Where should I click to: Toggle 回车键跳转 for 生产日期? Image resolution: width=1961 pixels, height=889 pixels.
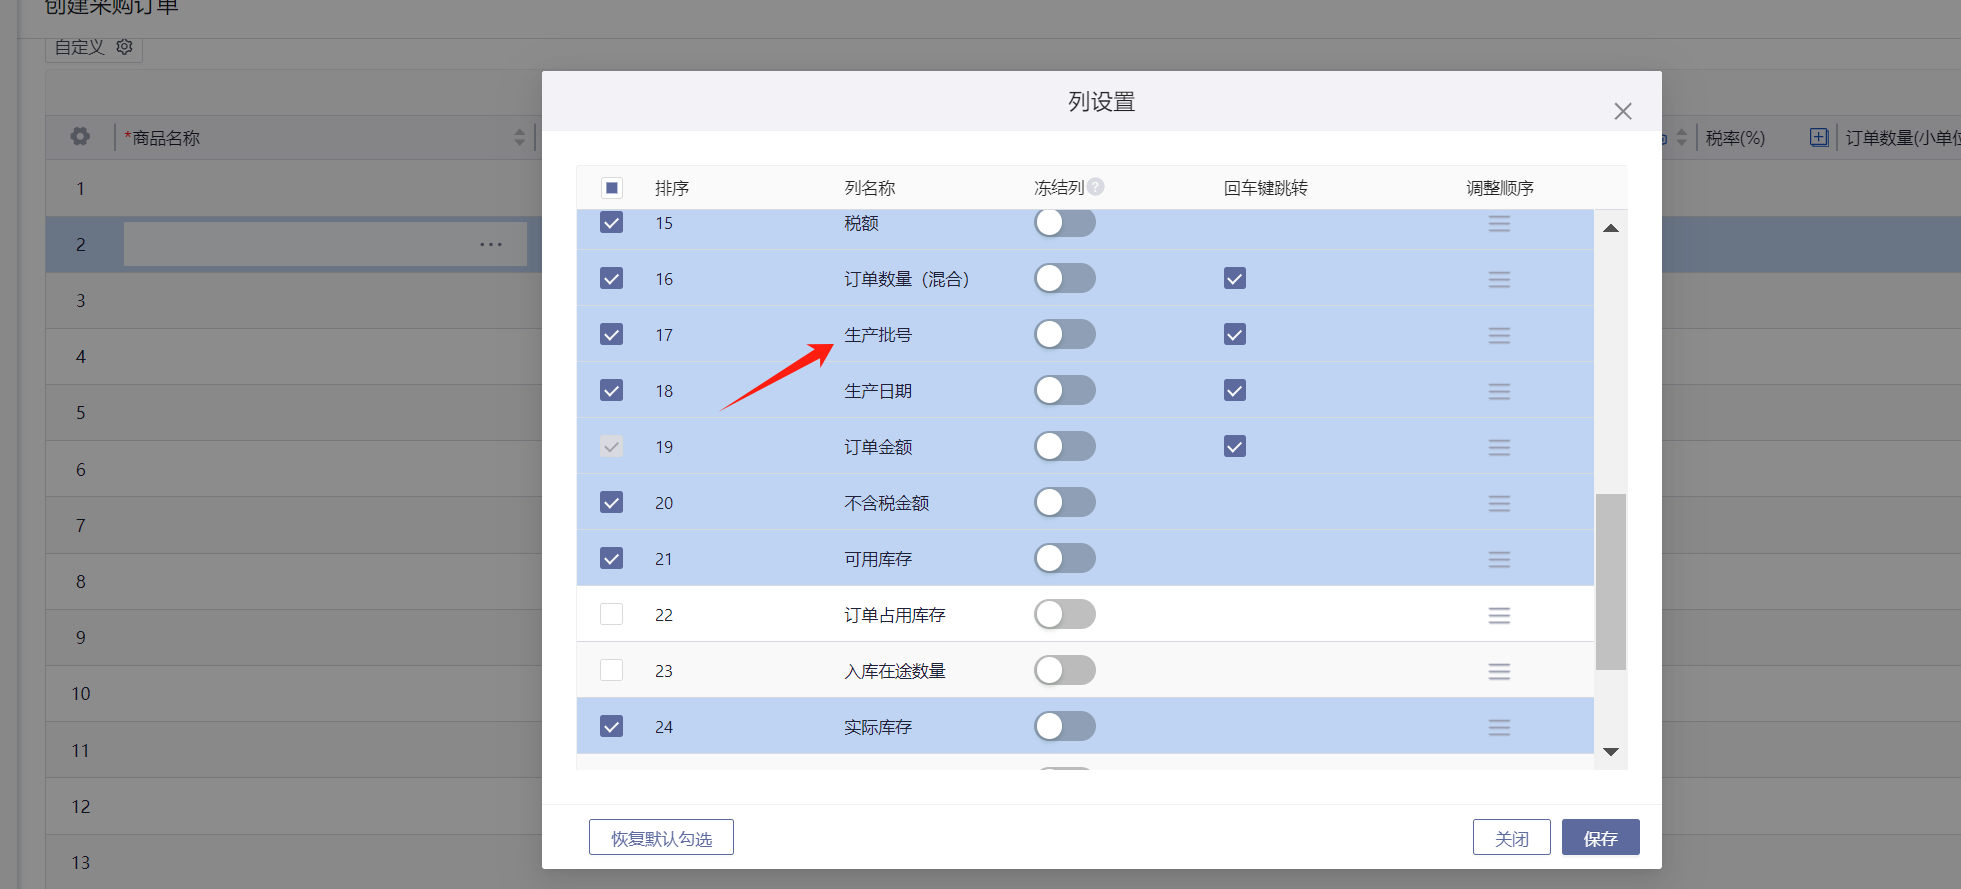[1235, 390]
